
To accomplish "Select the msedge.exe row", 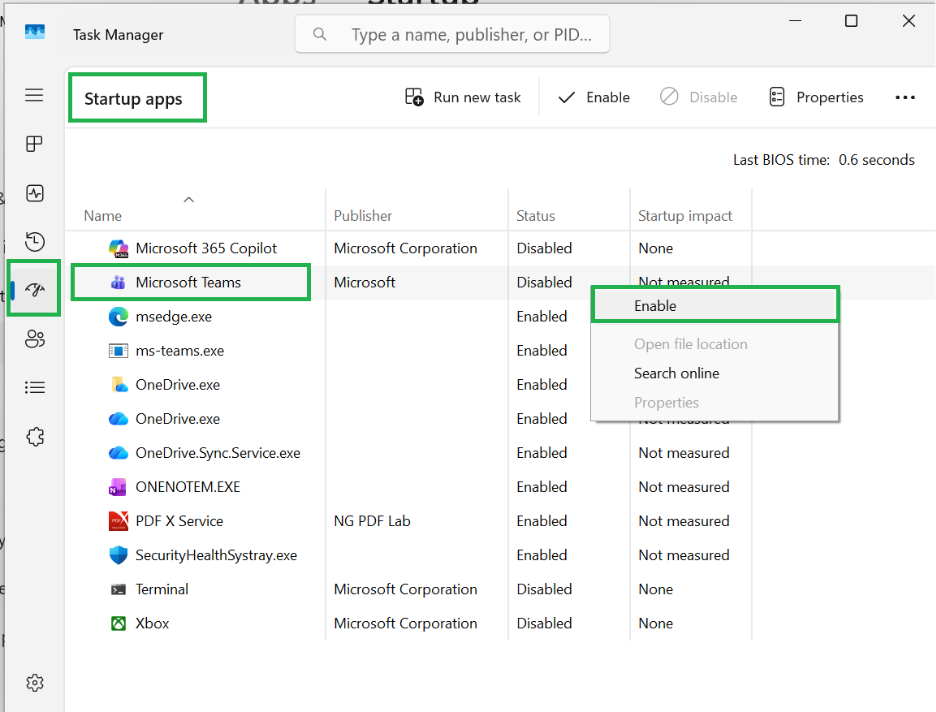I will click(408, 316).
